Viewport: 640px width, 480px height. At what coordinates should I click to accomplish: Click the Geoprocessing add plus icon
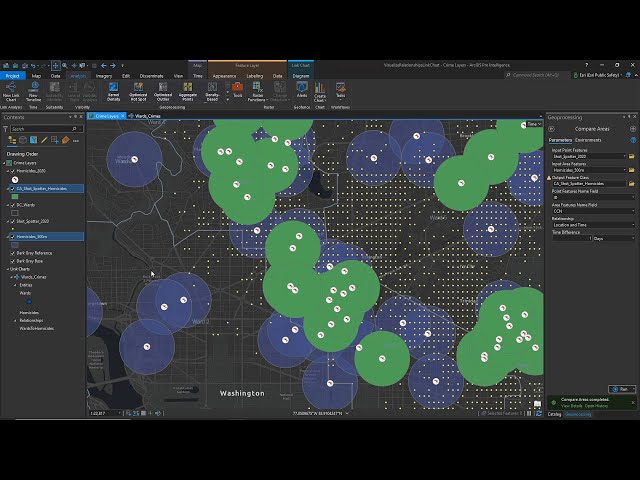pos(633,129)
